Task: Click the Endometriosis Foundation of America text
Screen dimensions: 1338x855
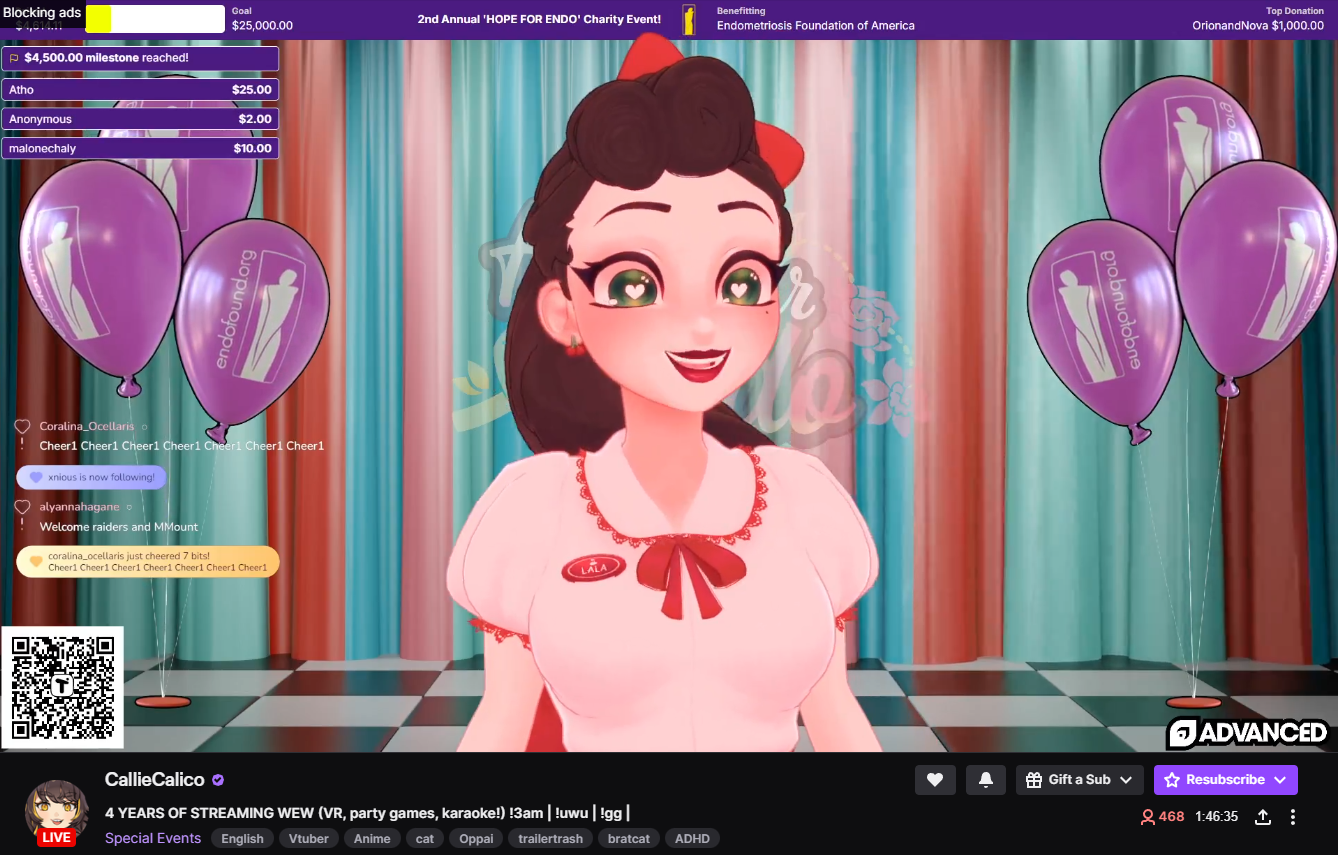Action: (x=816, y=26)
